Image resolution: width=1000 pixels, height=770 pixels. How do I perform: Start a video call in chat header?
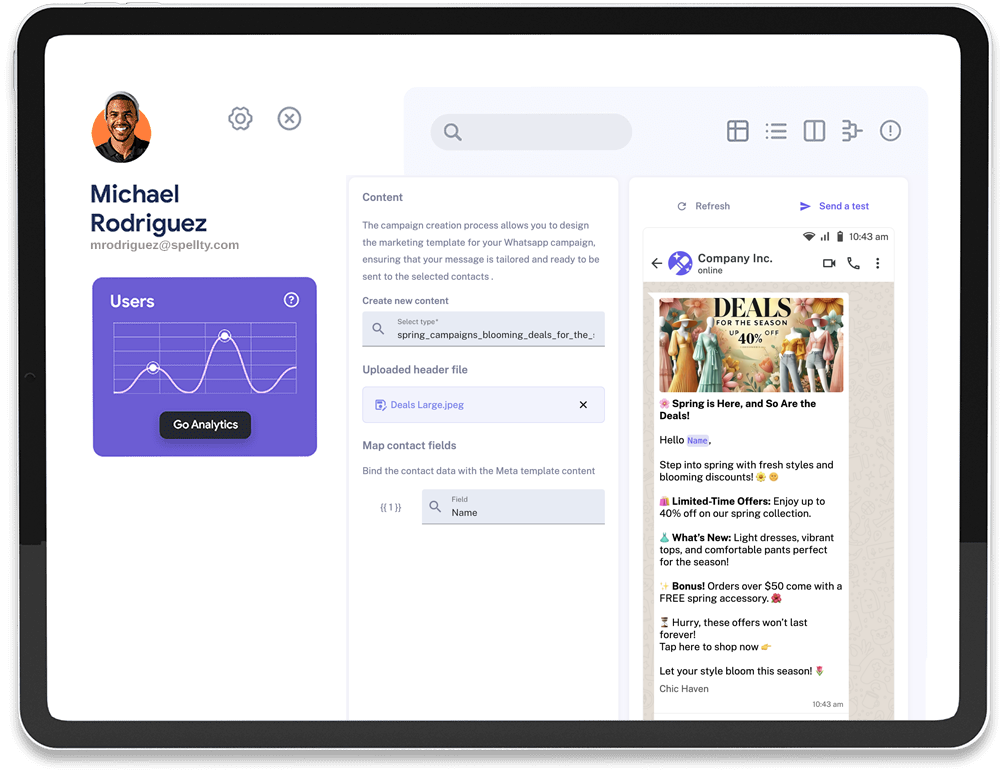[829, 264]
